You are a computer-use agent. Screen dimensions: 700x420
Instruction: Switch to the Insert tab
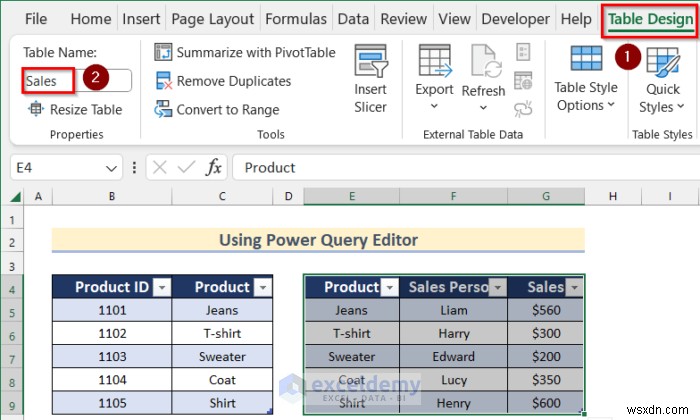pos(141,19)
